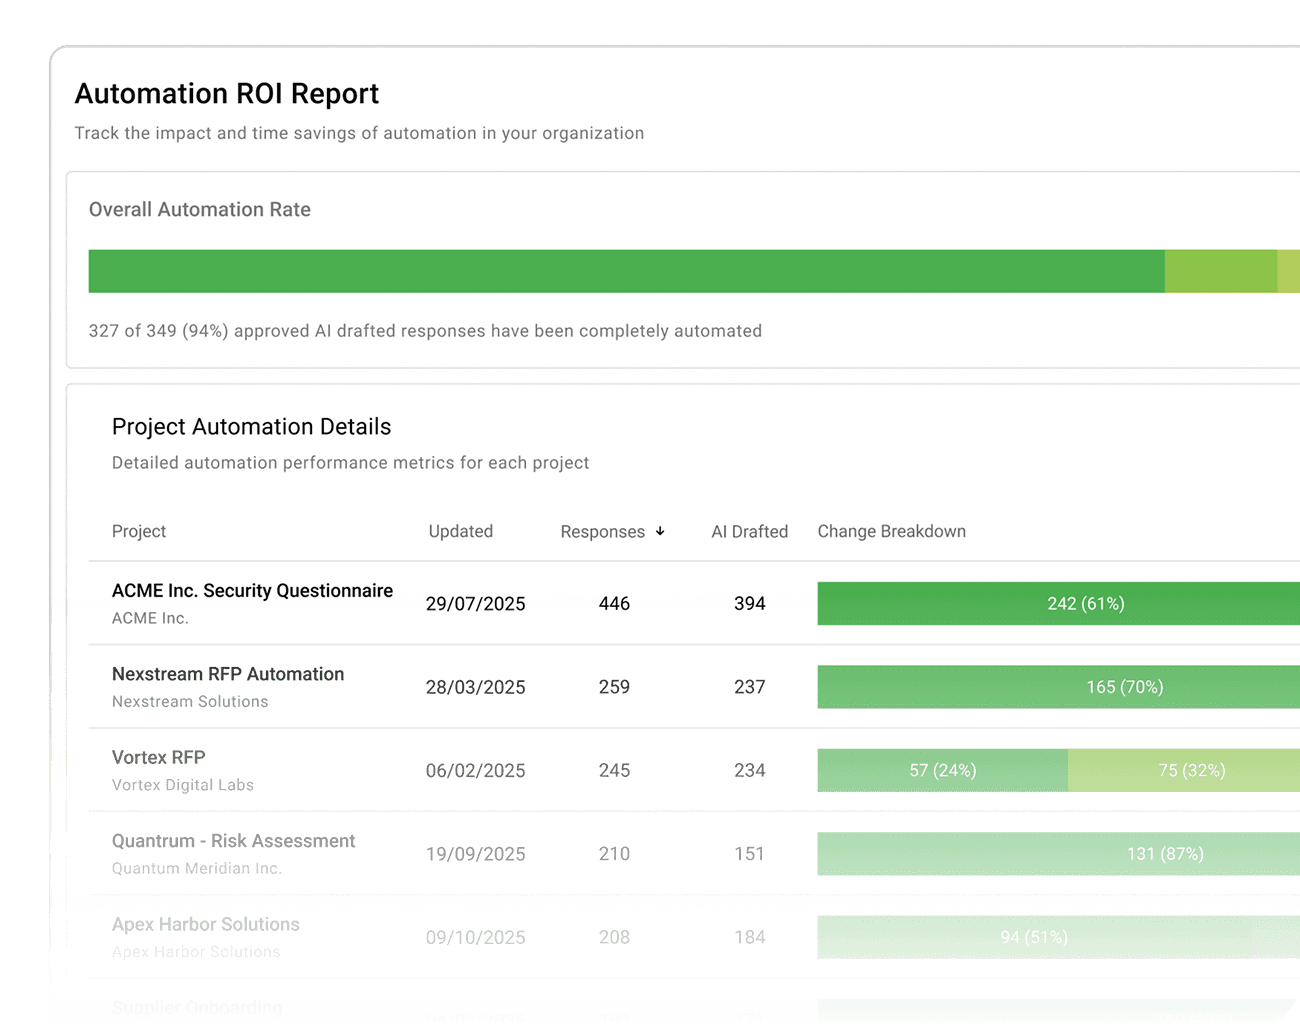Viewport: 1300px width, 1028px height.
Task: Click the Nexstream Solutions company subtitle
Action: click(x=190, y=702)
